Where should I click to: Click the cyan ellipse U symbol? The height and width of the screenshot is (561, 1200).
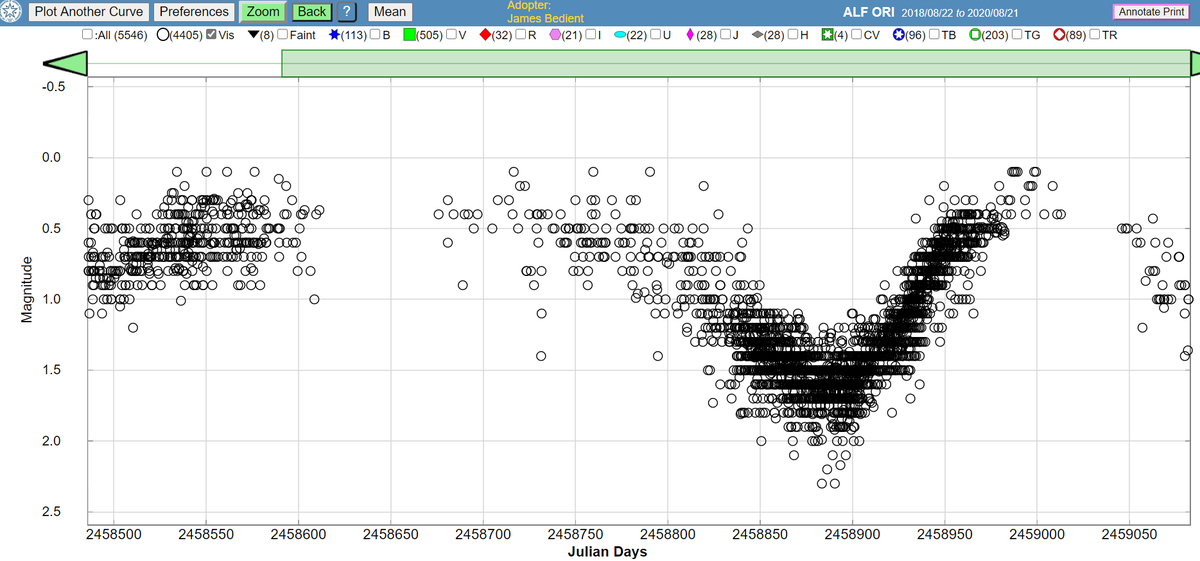620,35
